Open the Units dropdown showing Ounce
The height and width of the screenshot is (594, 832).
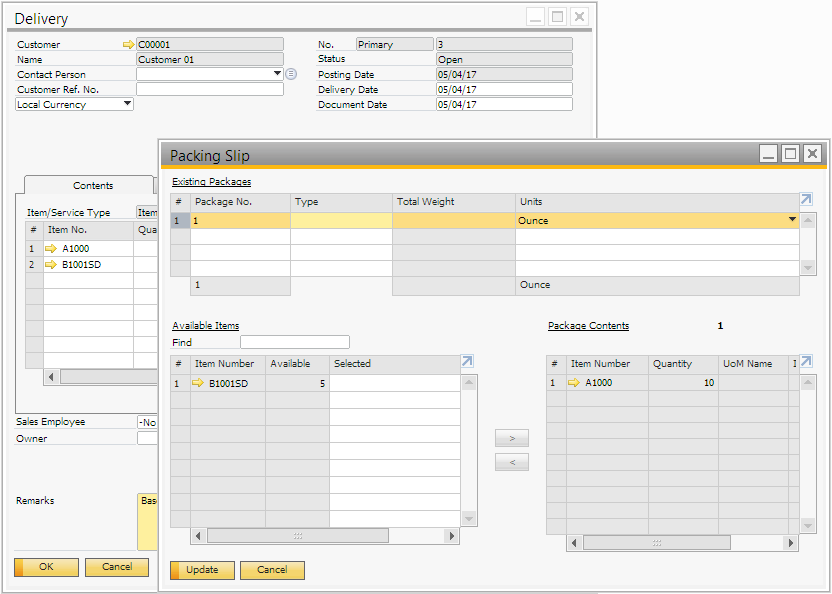(792, 220)
